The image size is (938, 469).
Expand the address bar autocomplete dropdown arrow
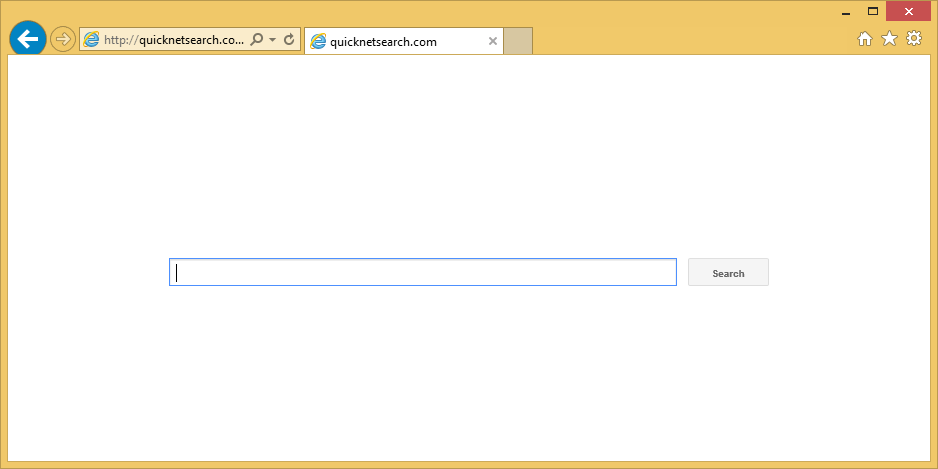tap(272, 40)
